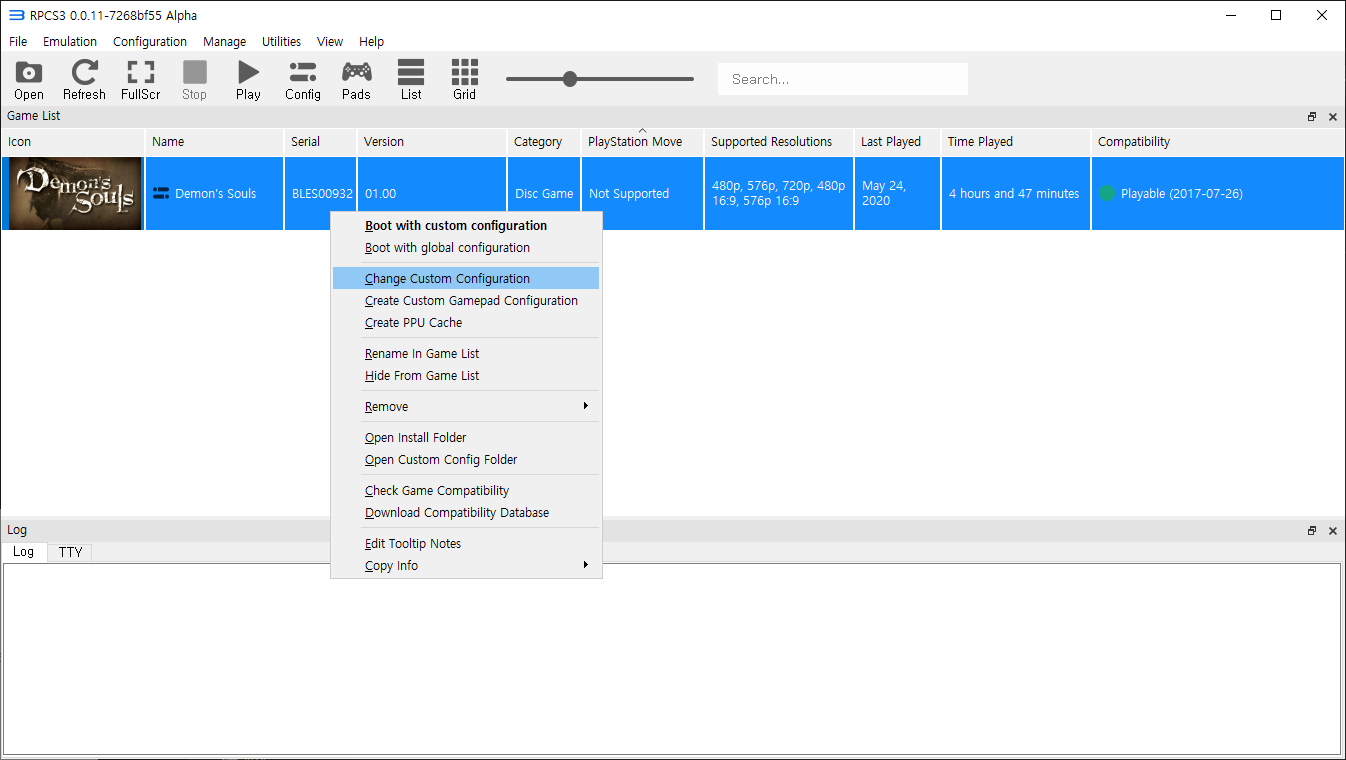Open the File menu

(x=18, y=42)
